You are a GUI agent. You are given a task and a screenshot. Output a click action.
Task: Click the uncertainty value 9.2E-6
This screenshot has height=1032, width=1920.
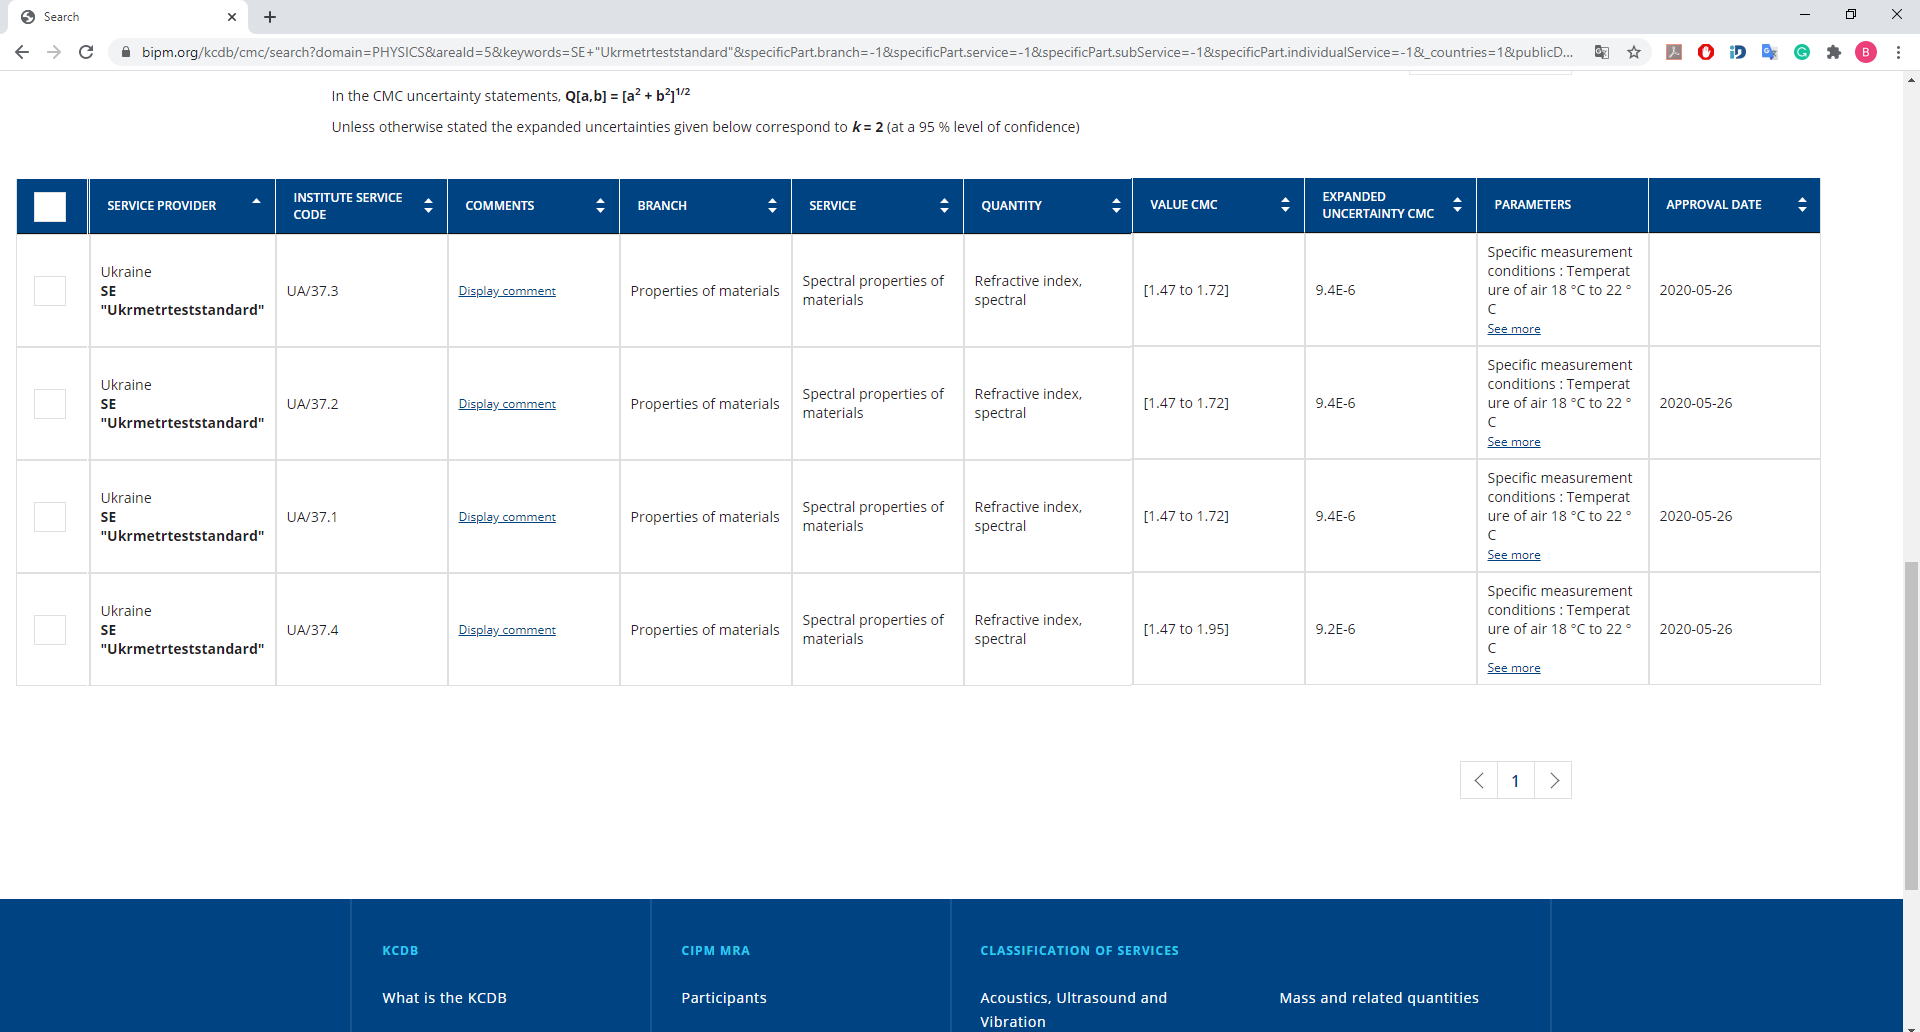(1335, 629)
